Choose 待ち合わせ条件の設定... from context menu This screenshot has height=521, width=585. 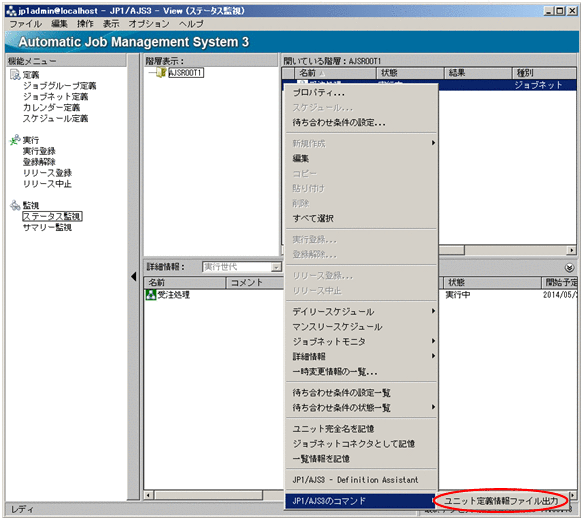361,122
